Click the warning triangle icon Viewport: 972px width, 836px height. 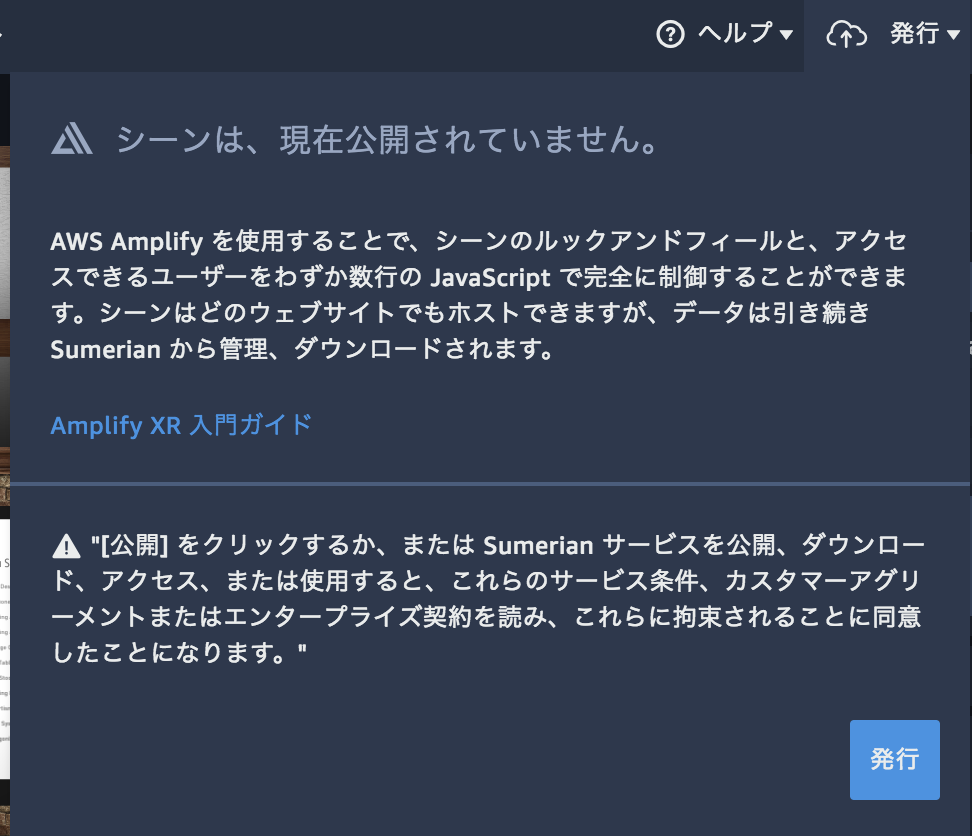click(x=66, y=546)
